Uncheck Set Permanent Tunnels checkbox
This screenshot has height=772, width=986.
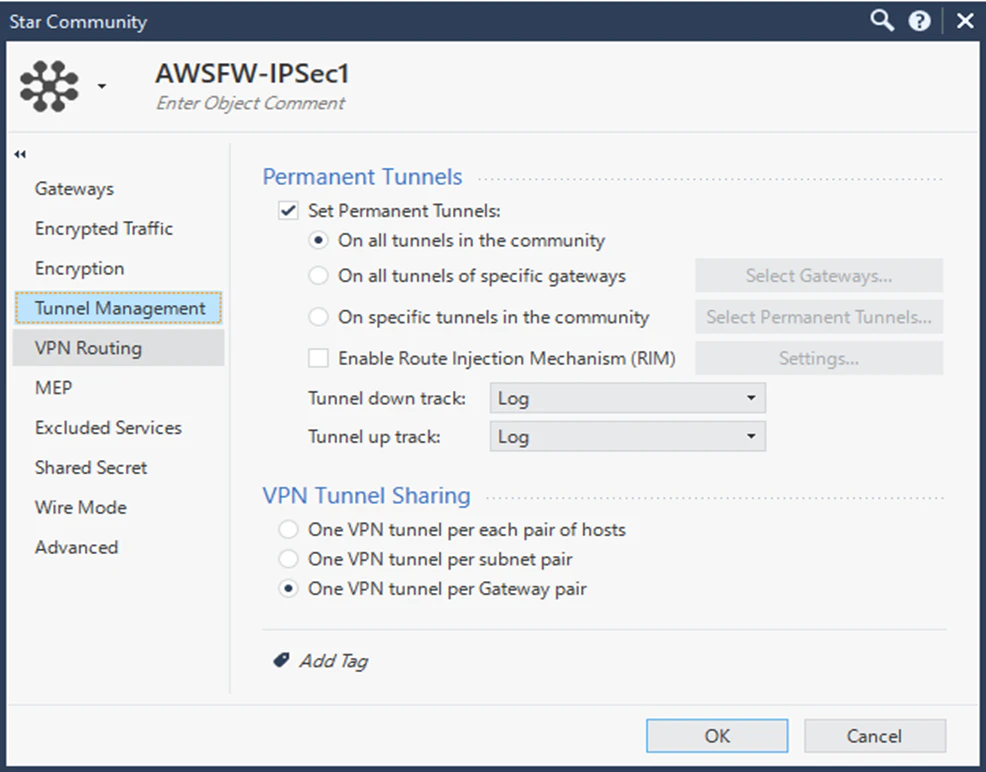288,211
